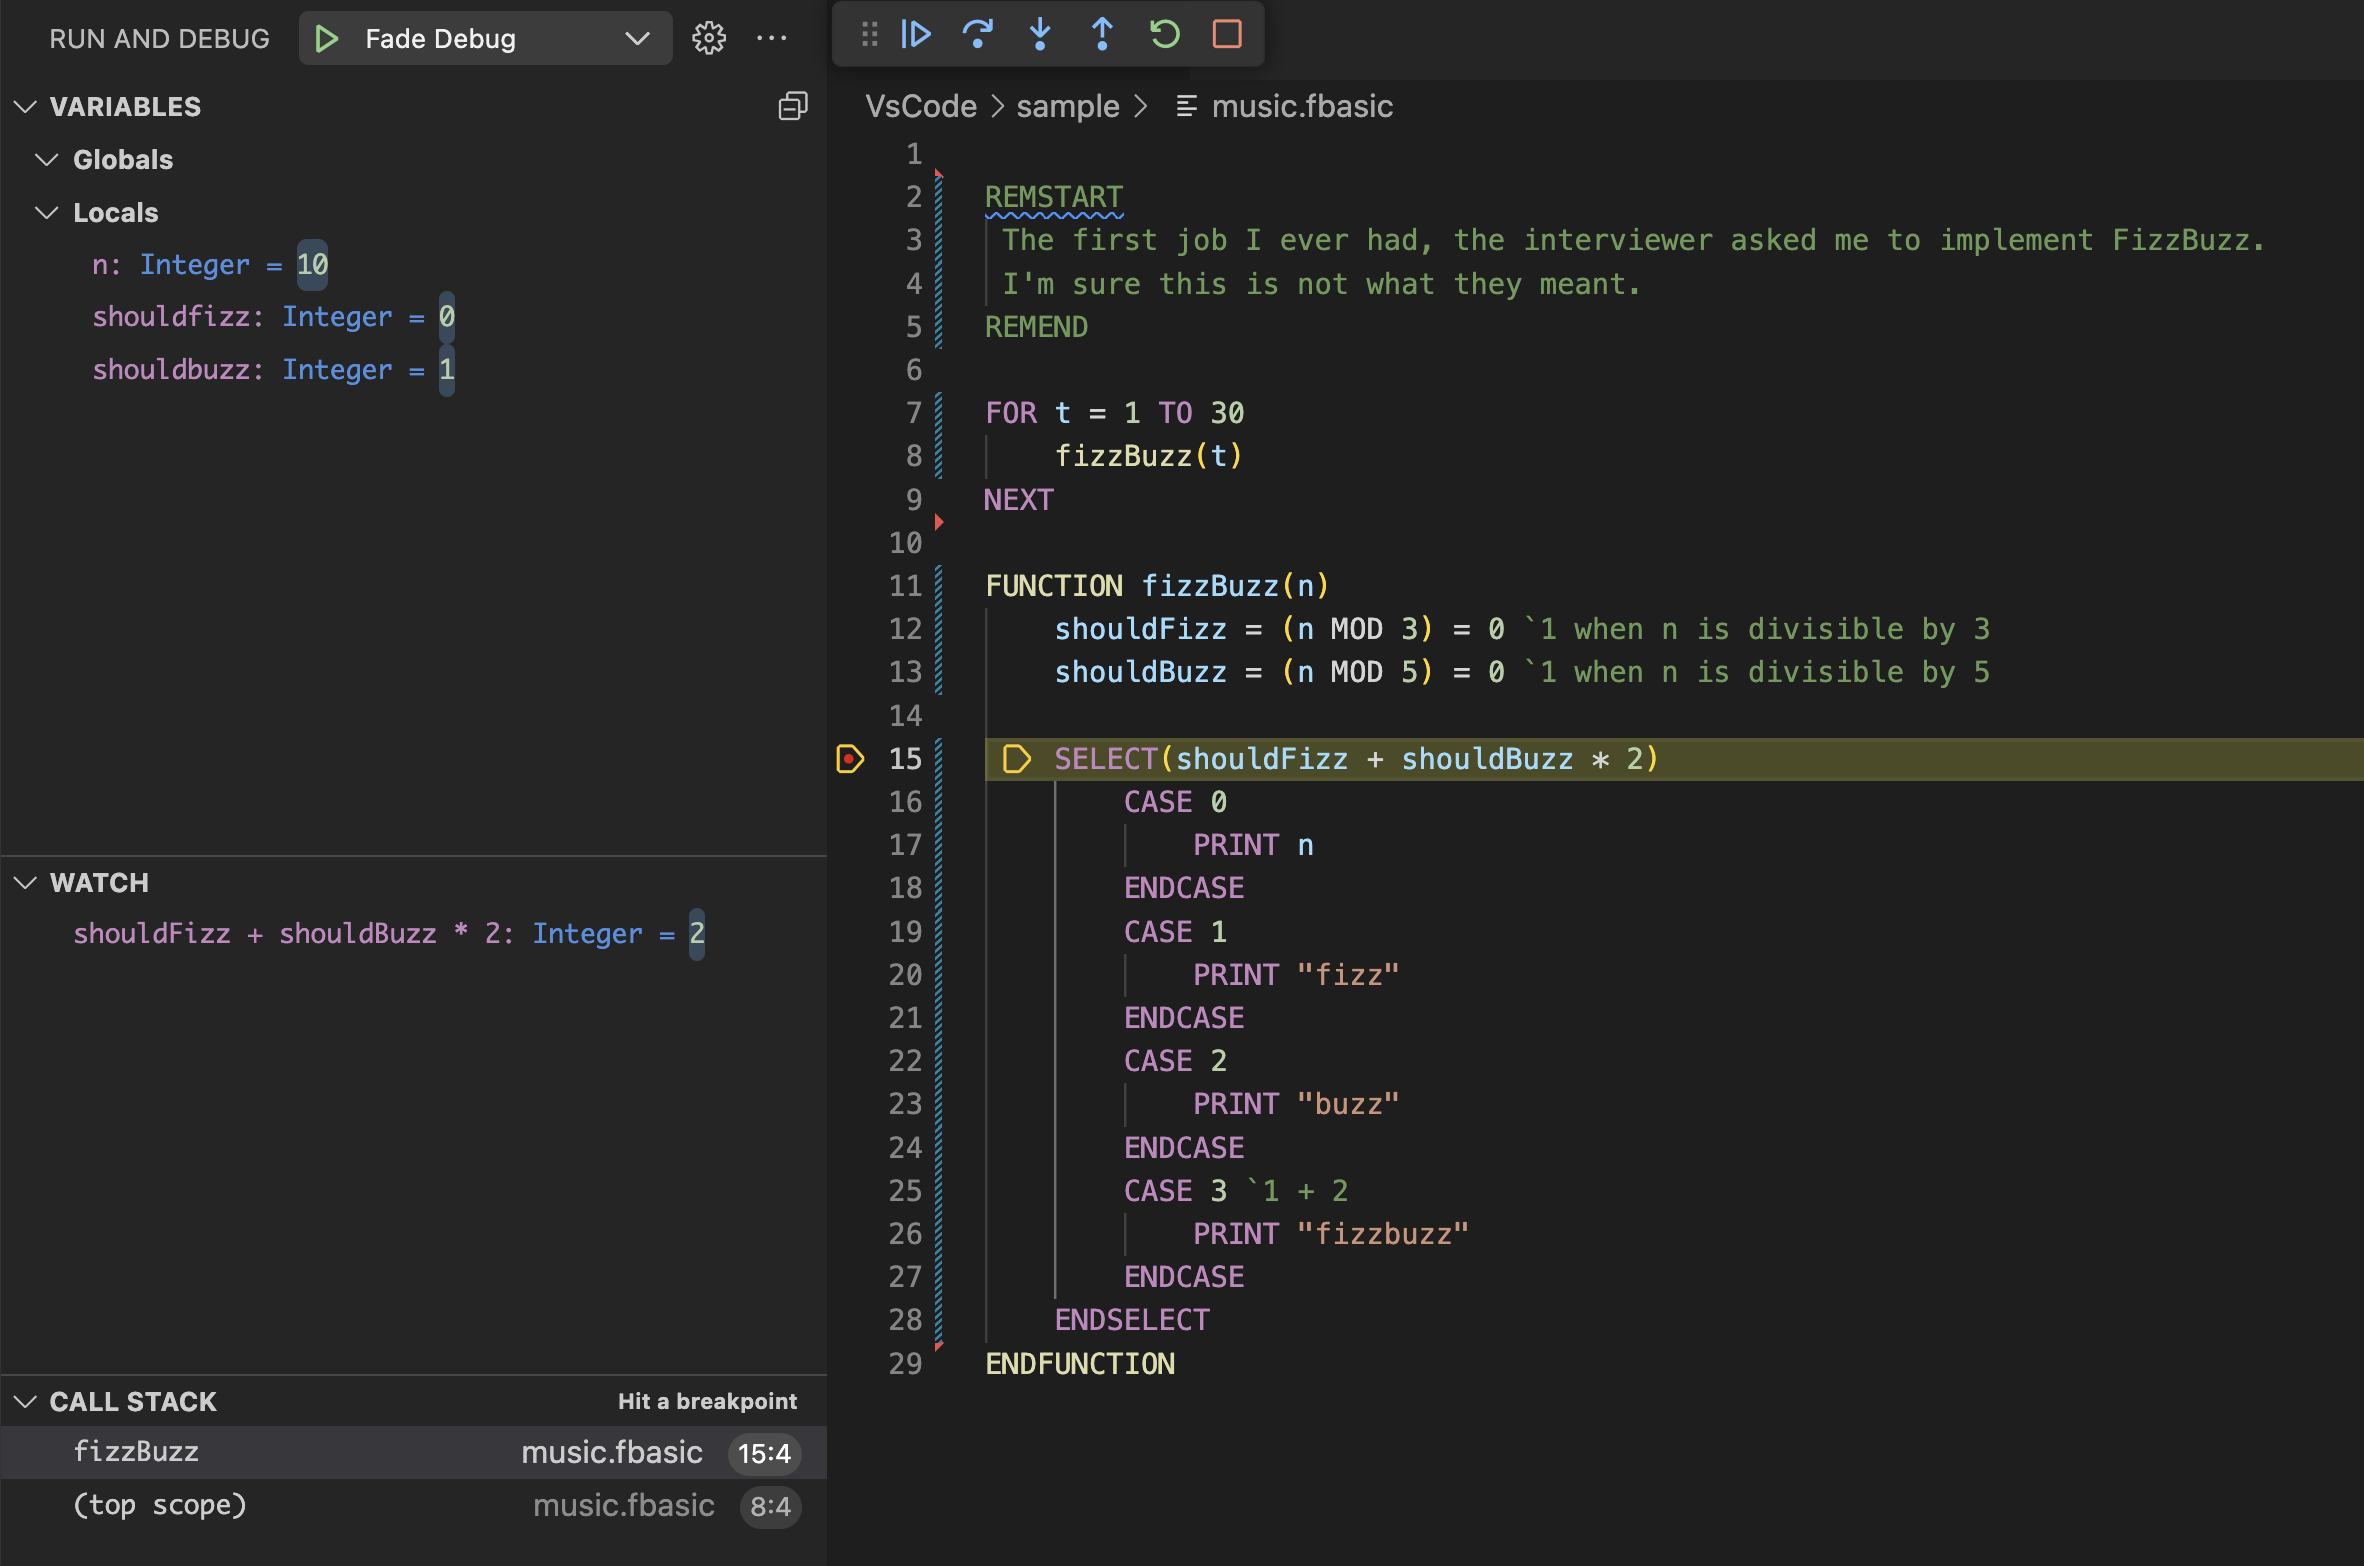Start debugging with the green play icon
Screen dimensions: 2364x1566
click(326, 39)
